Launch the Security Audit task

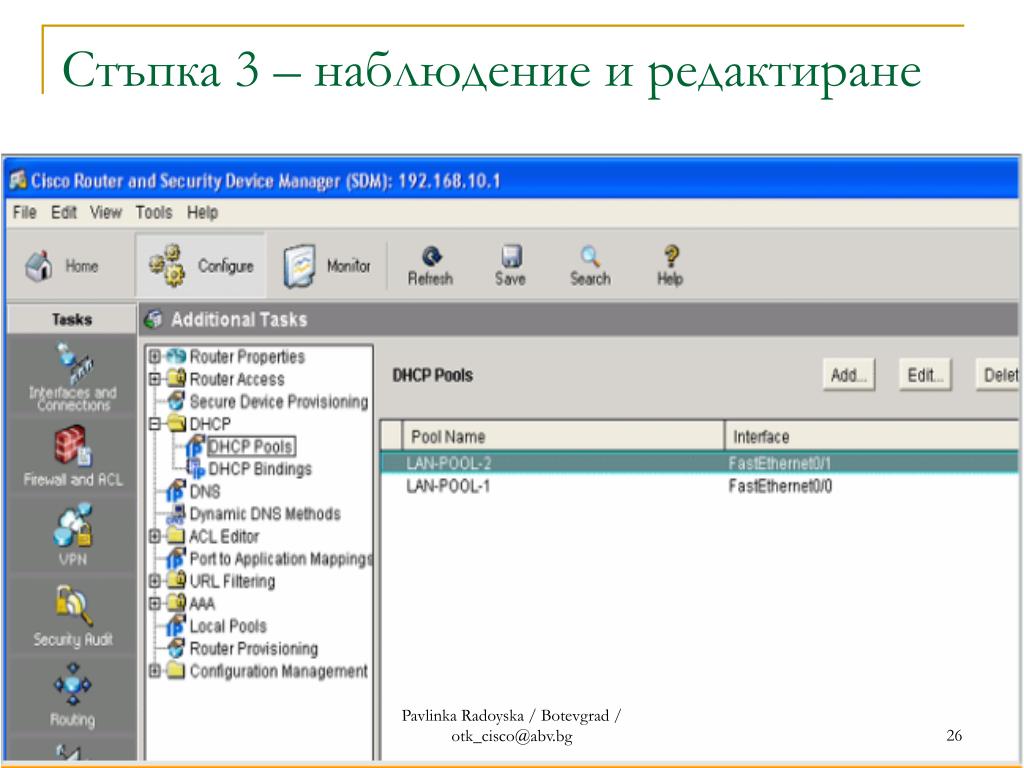[x=72, y=616]
